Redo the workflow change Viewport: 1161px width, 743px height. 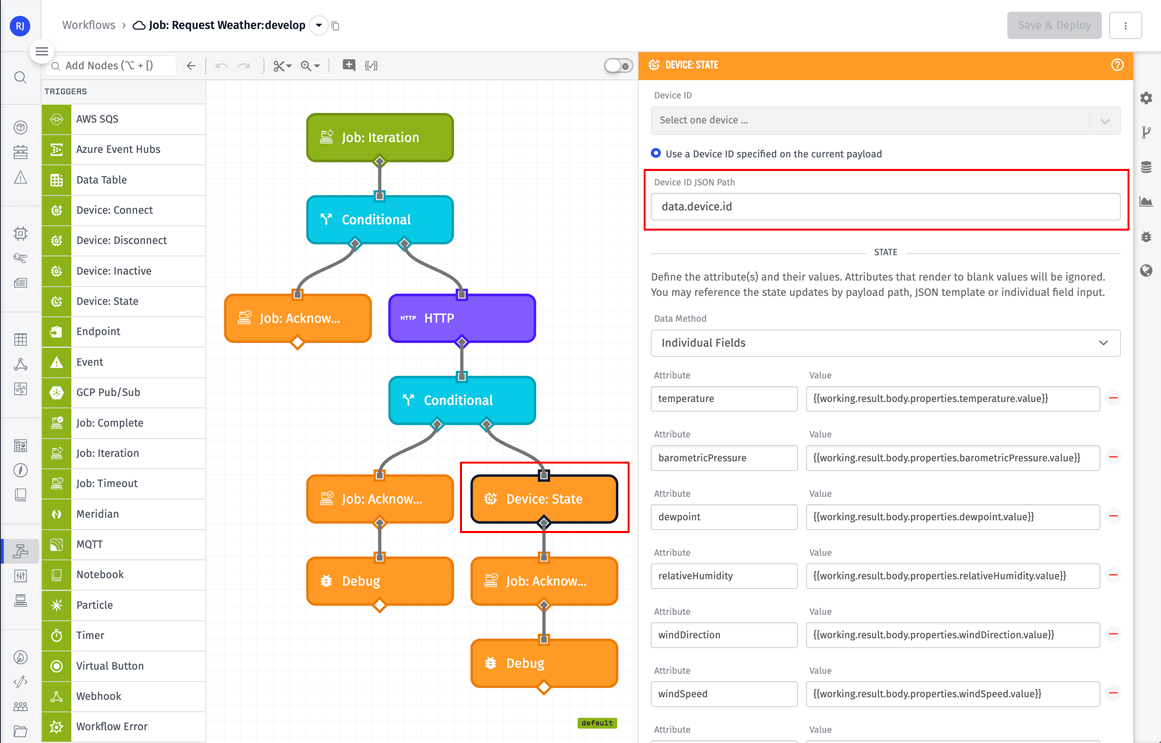click(x=244, y=66)
